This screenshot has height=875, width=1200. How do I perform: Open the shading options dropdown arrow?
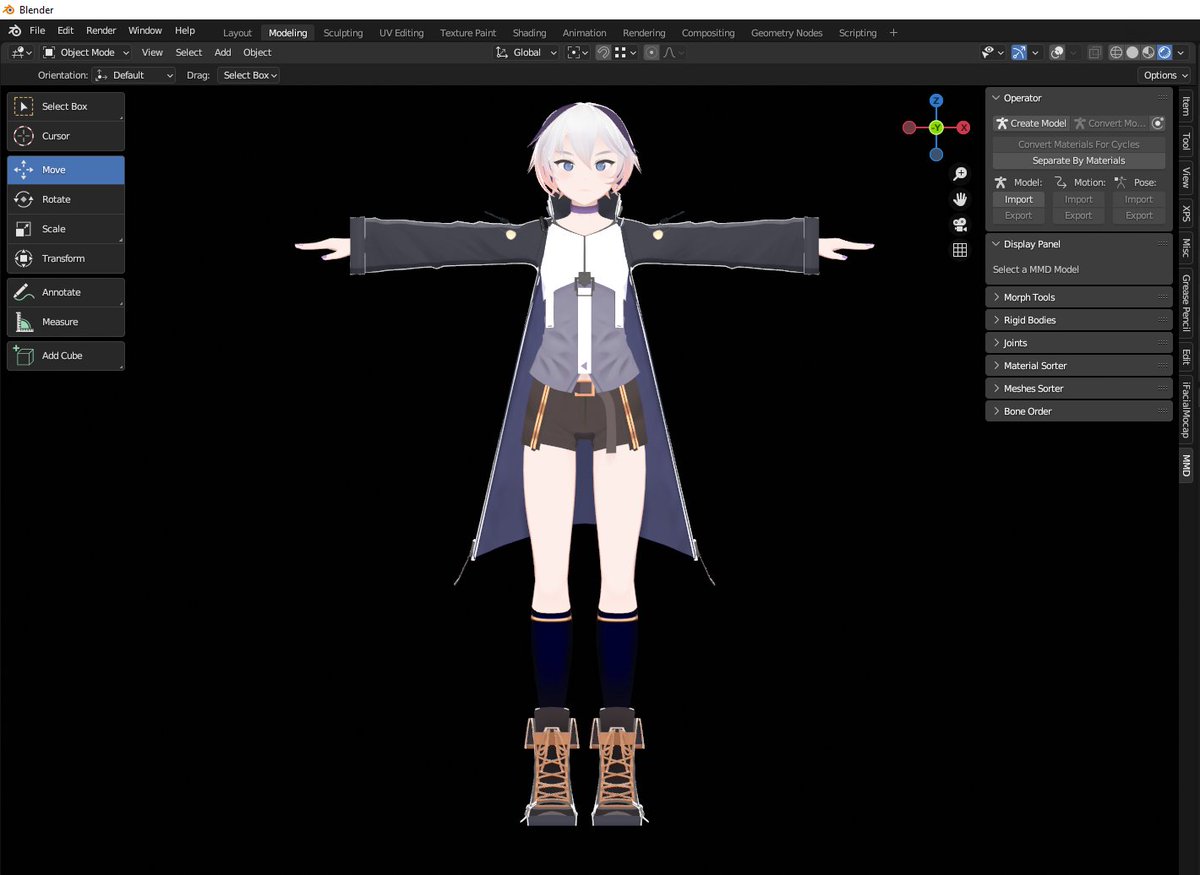[x=1181, y=53]
